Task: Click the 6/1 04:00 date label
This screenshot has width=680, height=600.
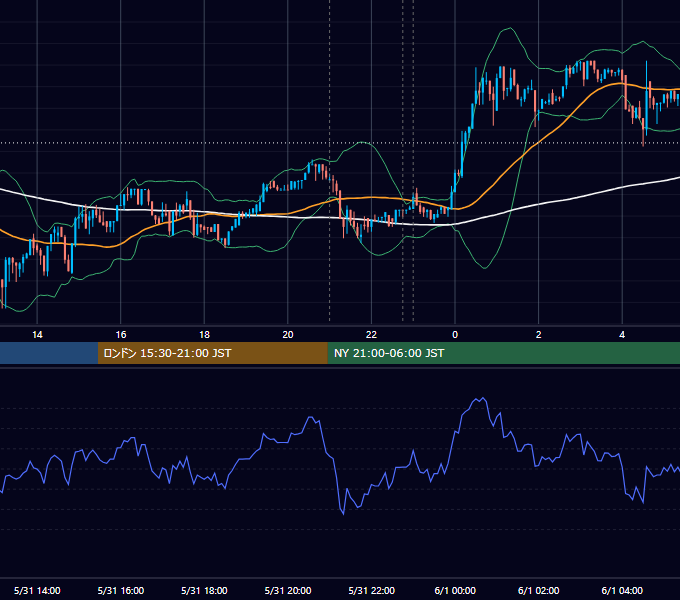Action: (622, 591)
